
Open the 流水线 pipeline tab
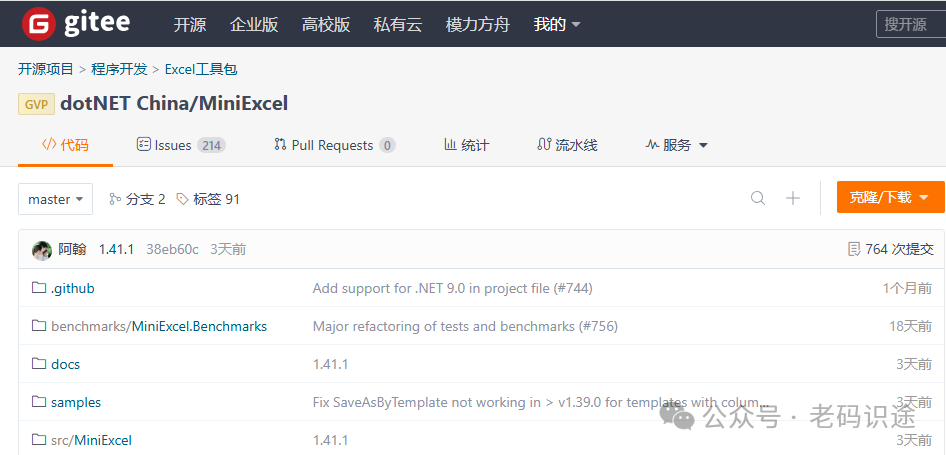[567, 145]
